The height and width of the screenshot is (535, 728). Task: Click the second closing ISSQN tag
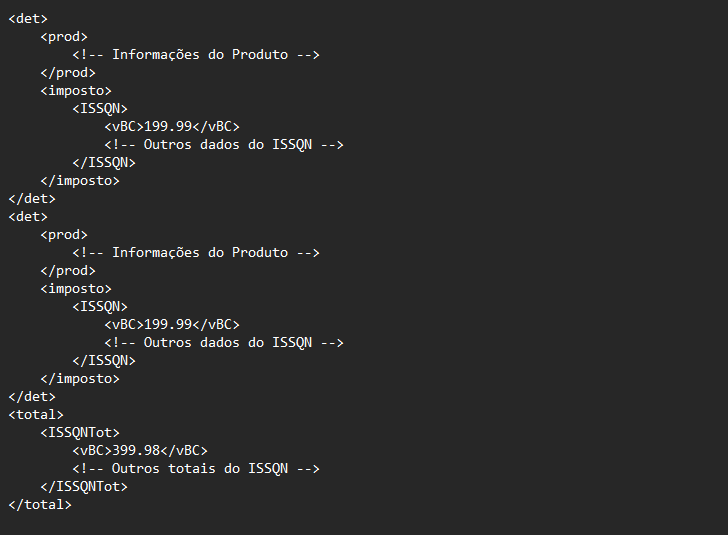[x=104, y=360]
